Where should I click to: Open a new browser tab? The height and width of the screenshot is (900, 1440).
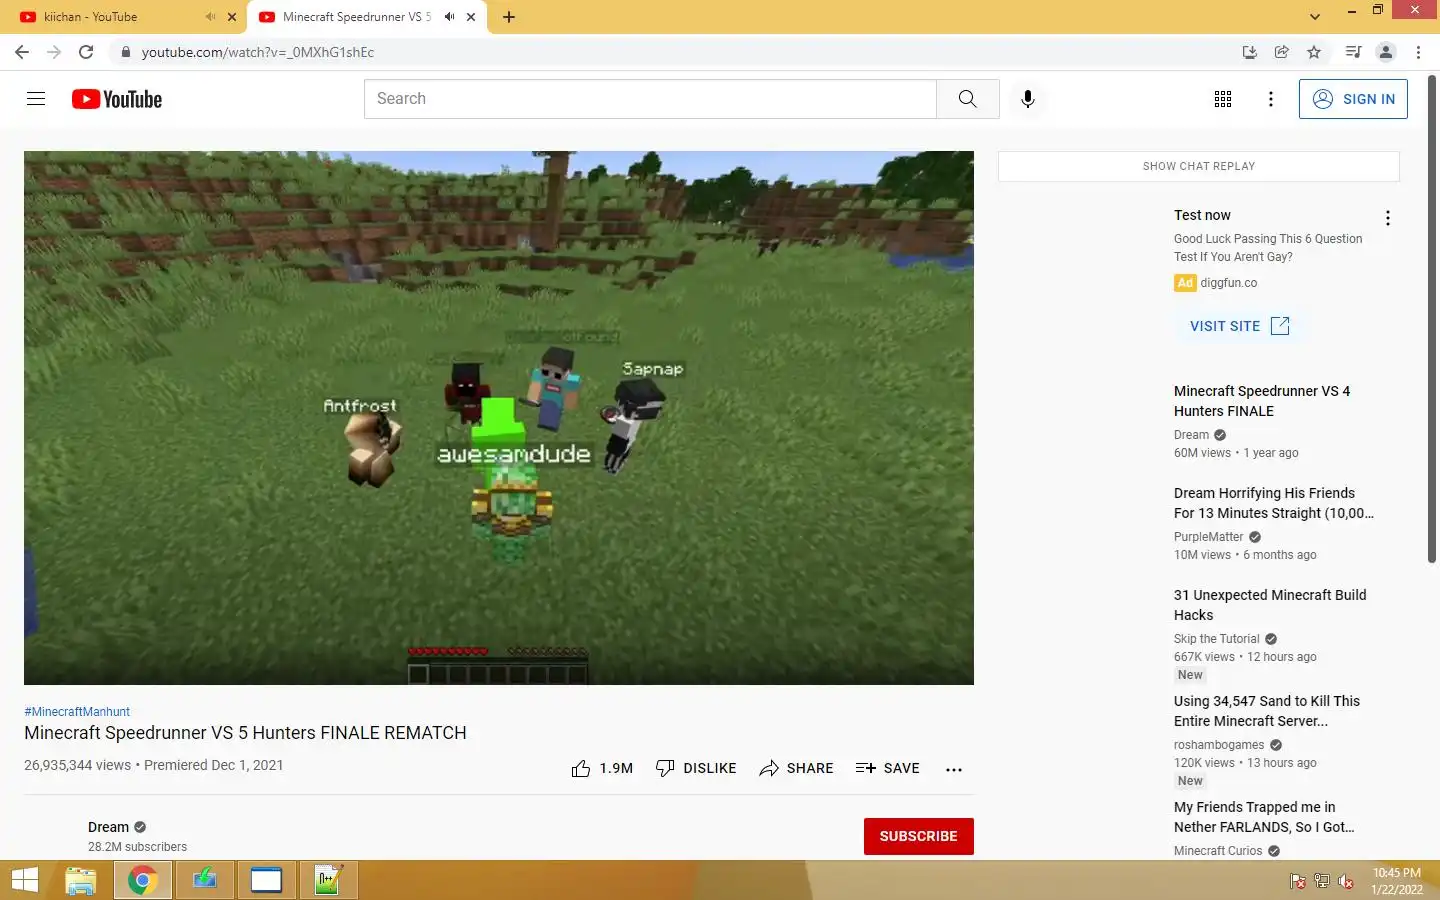[509, 17]
